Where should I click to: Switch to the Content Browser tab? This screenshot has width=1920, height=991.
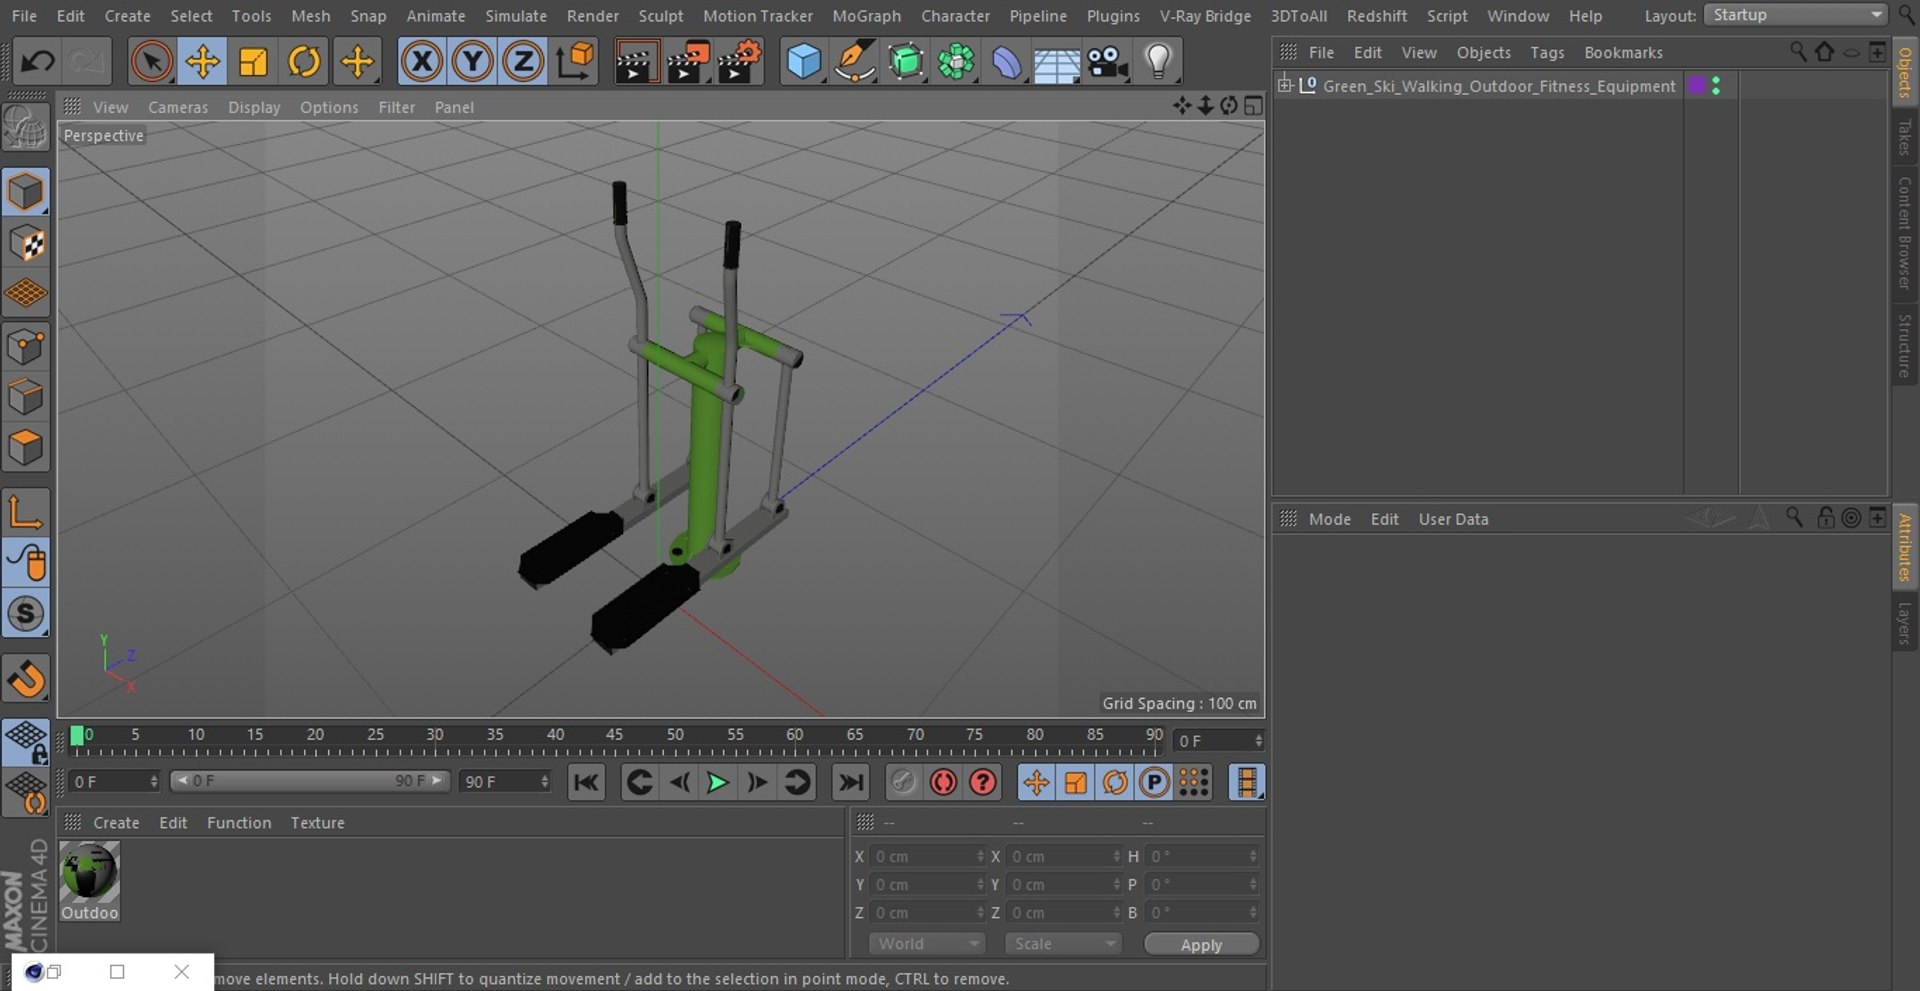click(1905, 233)
